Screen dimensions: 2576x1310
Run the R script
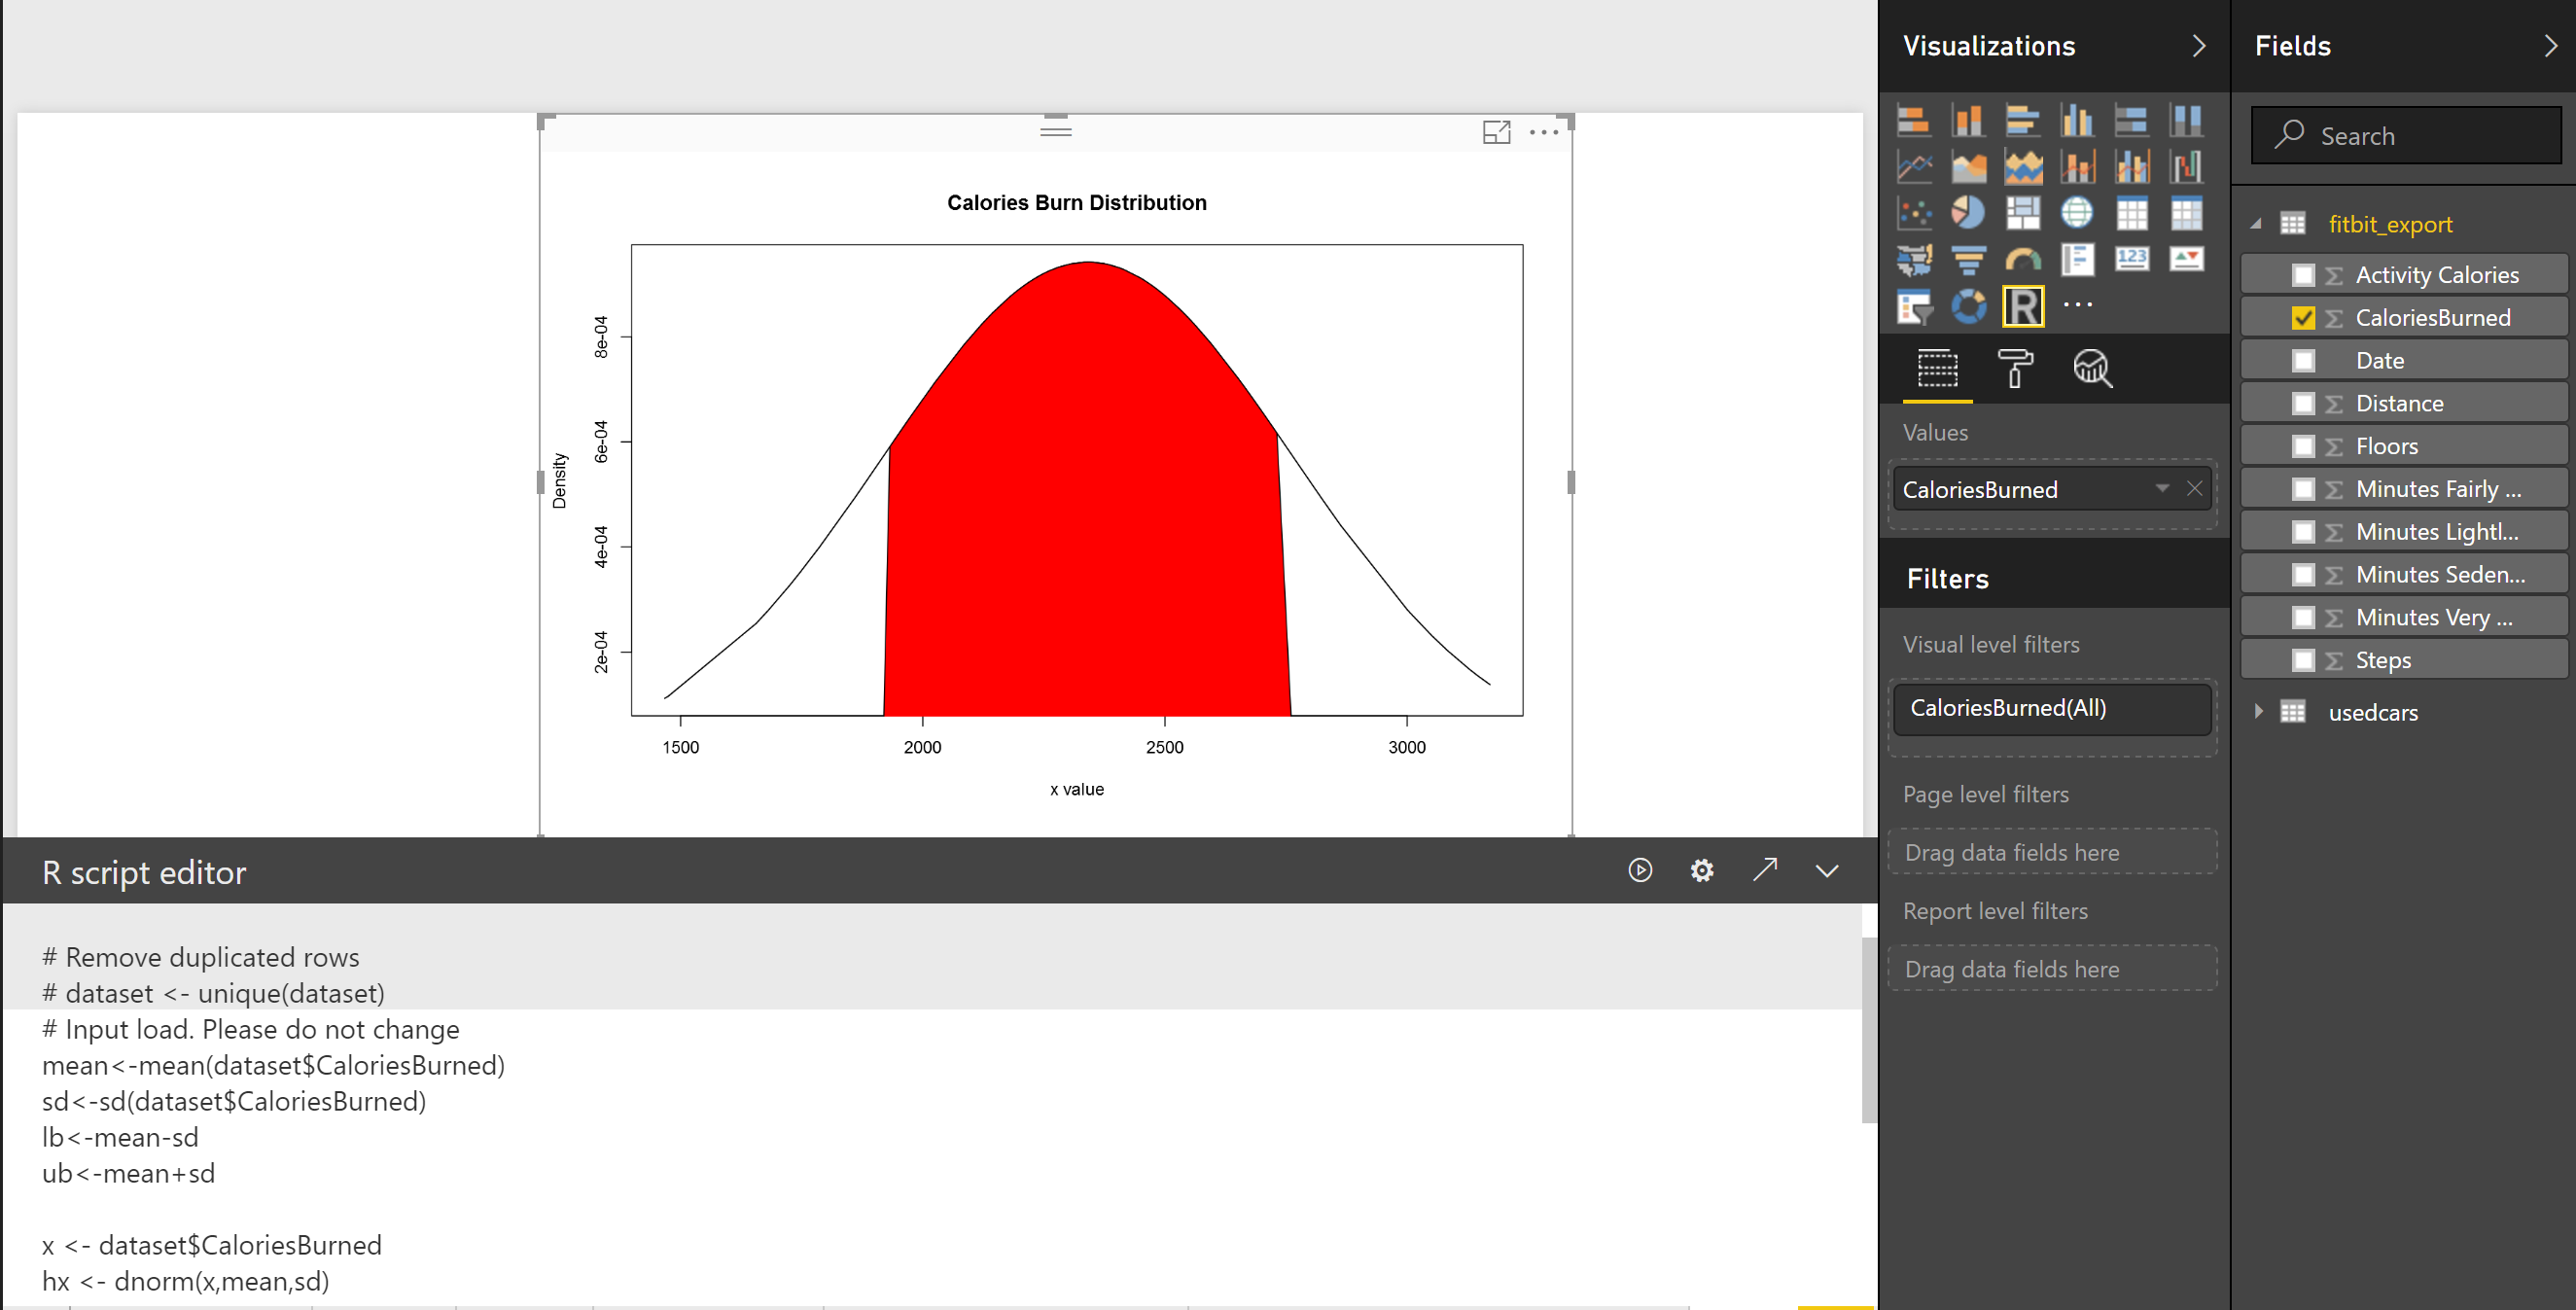point(1640,870)
